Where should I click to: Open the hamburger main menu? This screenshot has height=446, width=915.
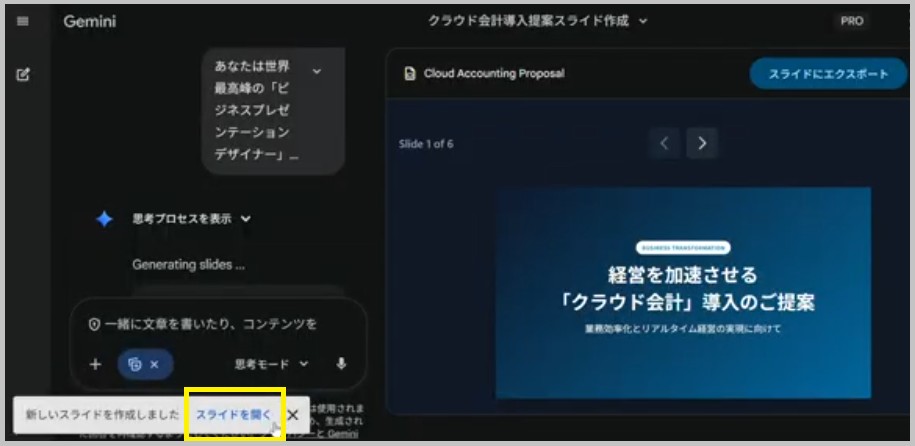click(23, 22)
